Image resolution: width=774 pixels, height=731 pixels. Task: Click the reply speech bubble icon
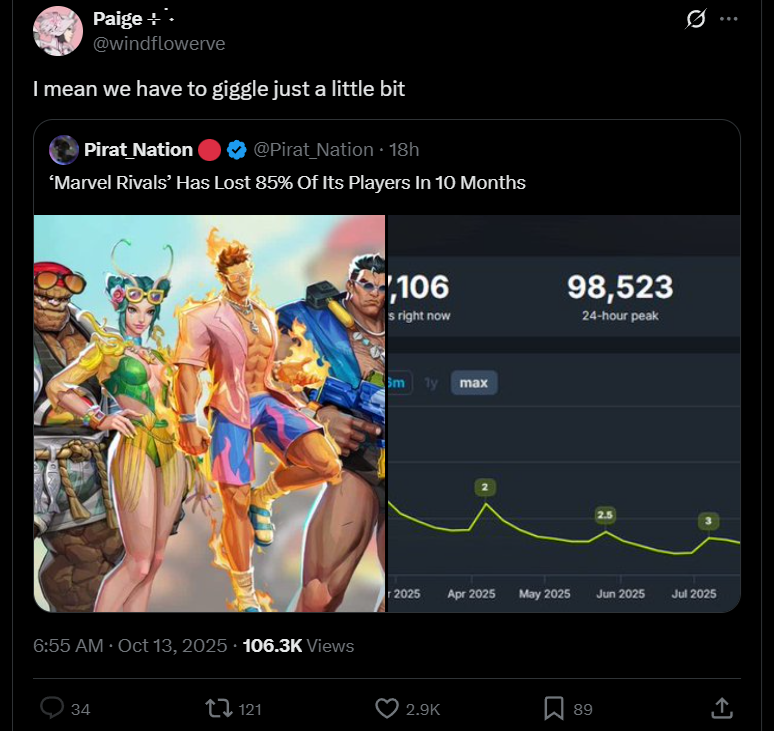point(52,708)
